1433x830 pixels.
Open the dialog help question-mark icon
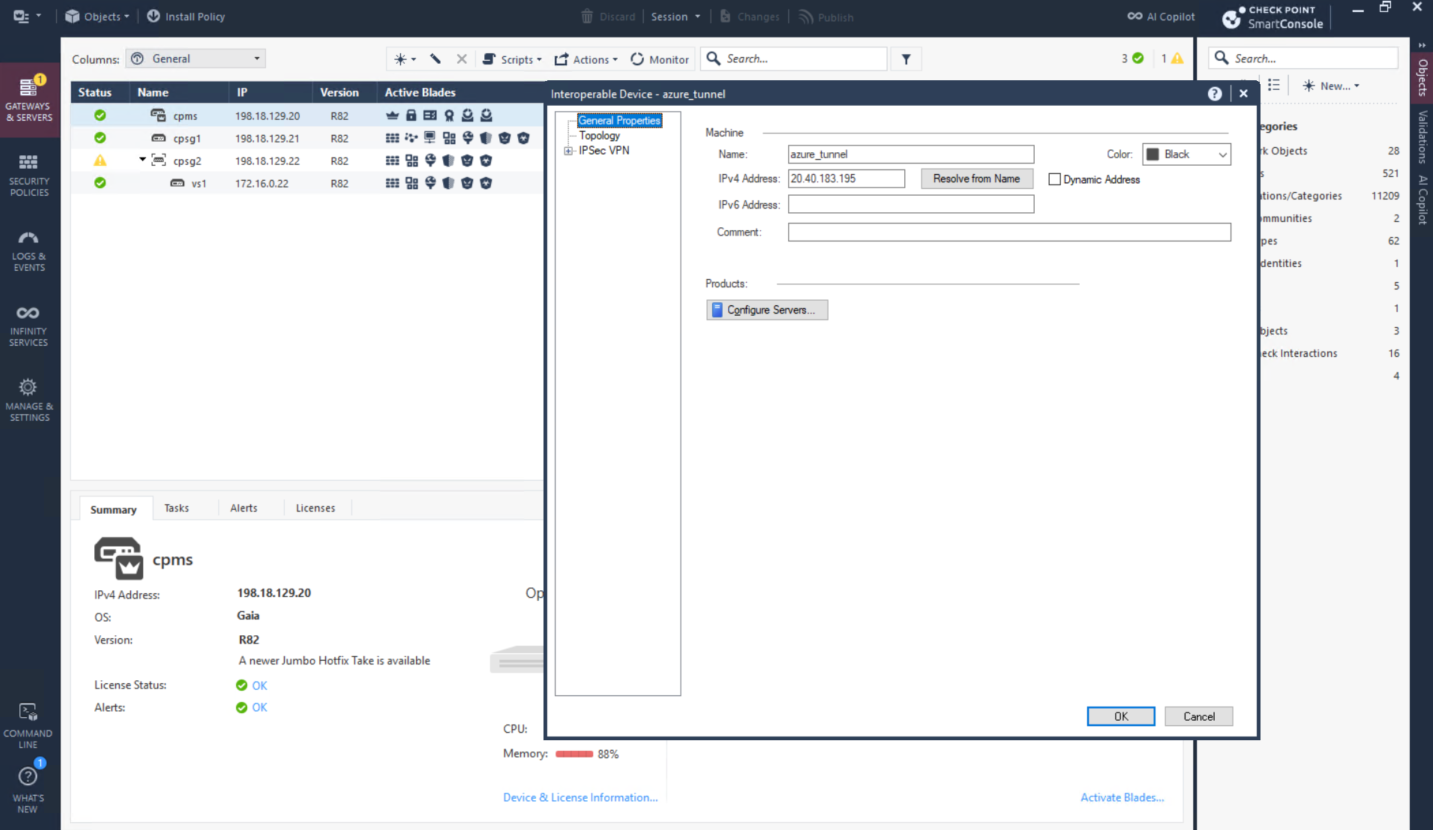[1215, 93]
